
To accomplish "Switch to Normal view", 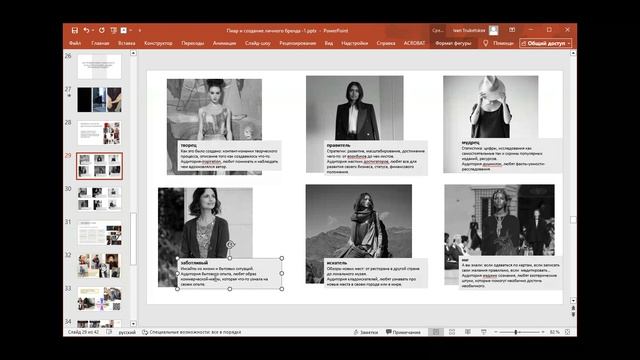I will (x=436, y=332).
